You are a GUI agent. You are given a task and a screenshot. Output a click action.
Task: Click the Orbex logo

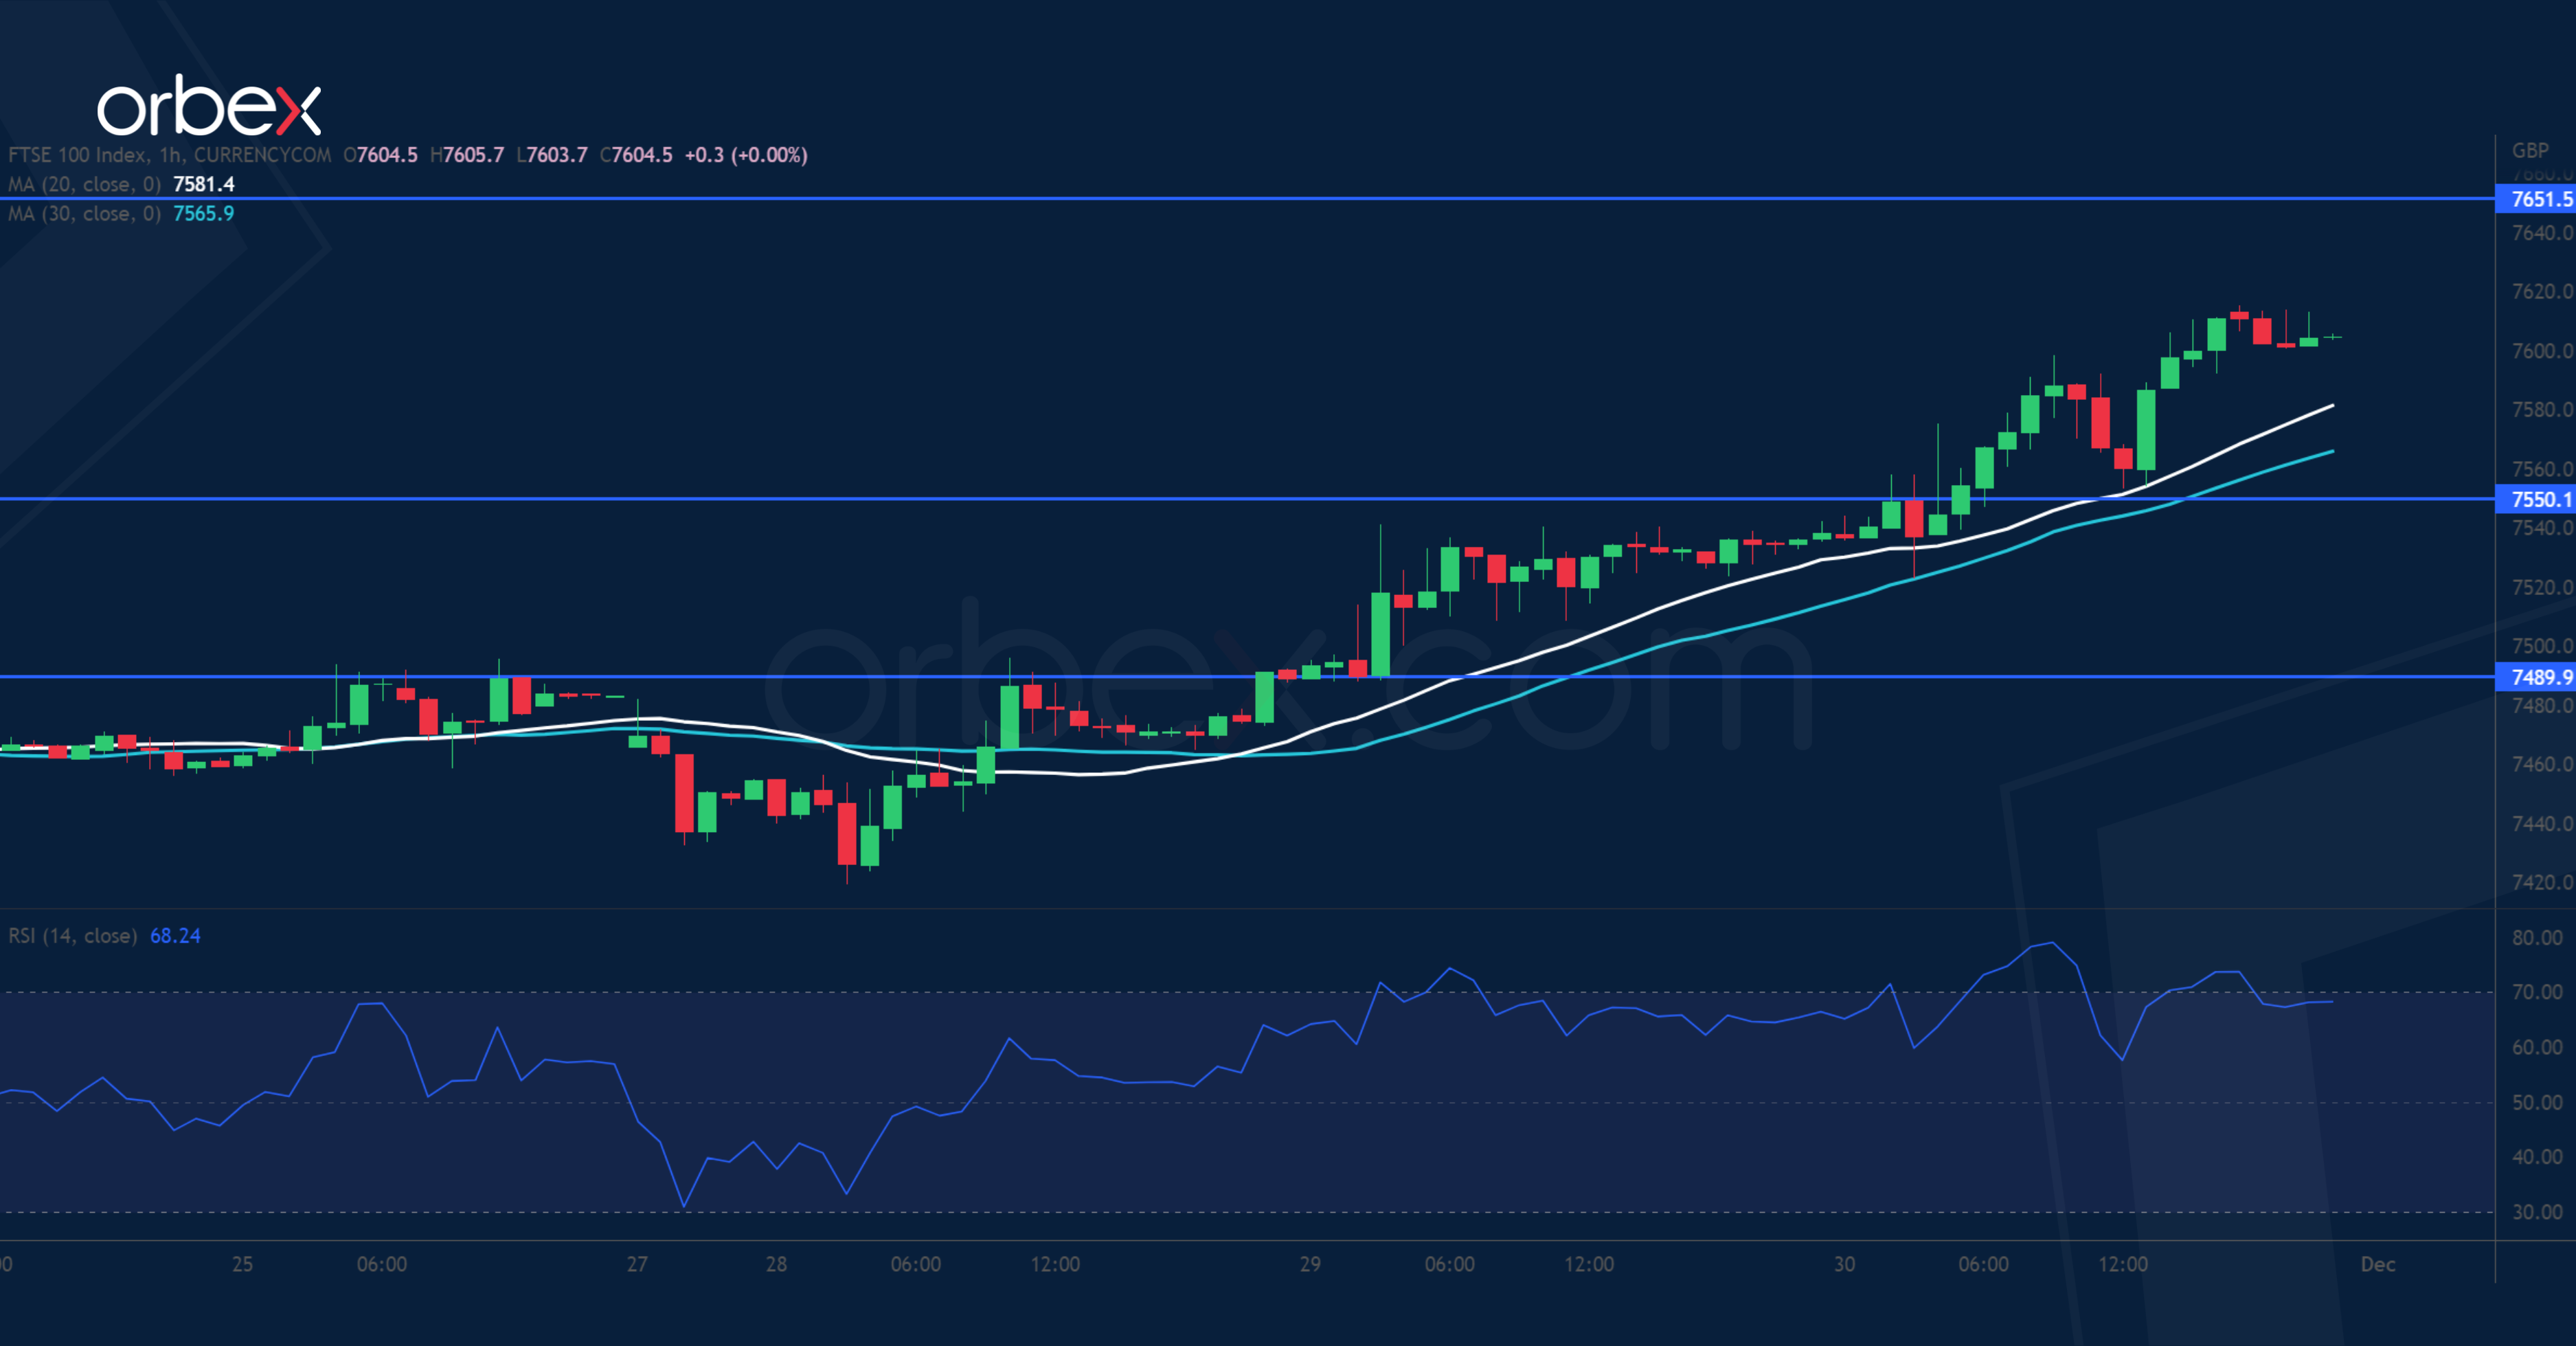pyautogui.click(x=208, y=106)
